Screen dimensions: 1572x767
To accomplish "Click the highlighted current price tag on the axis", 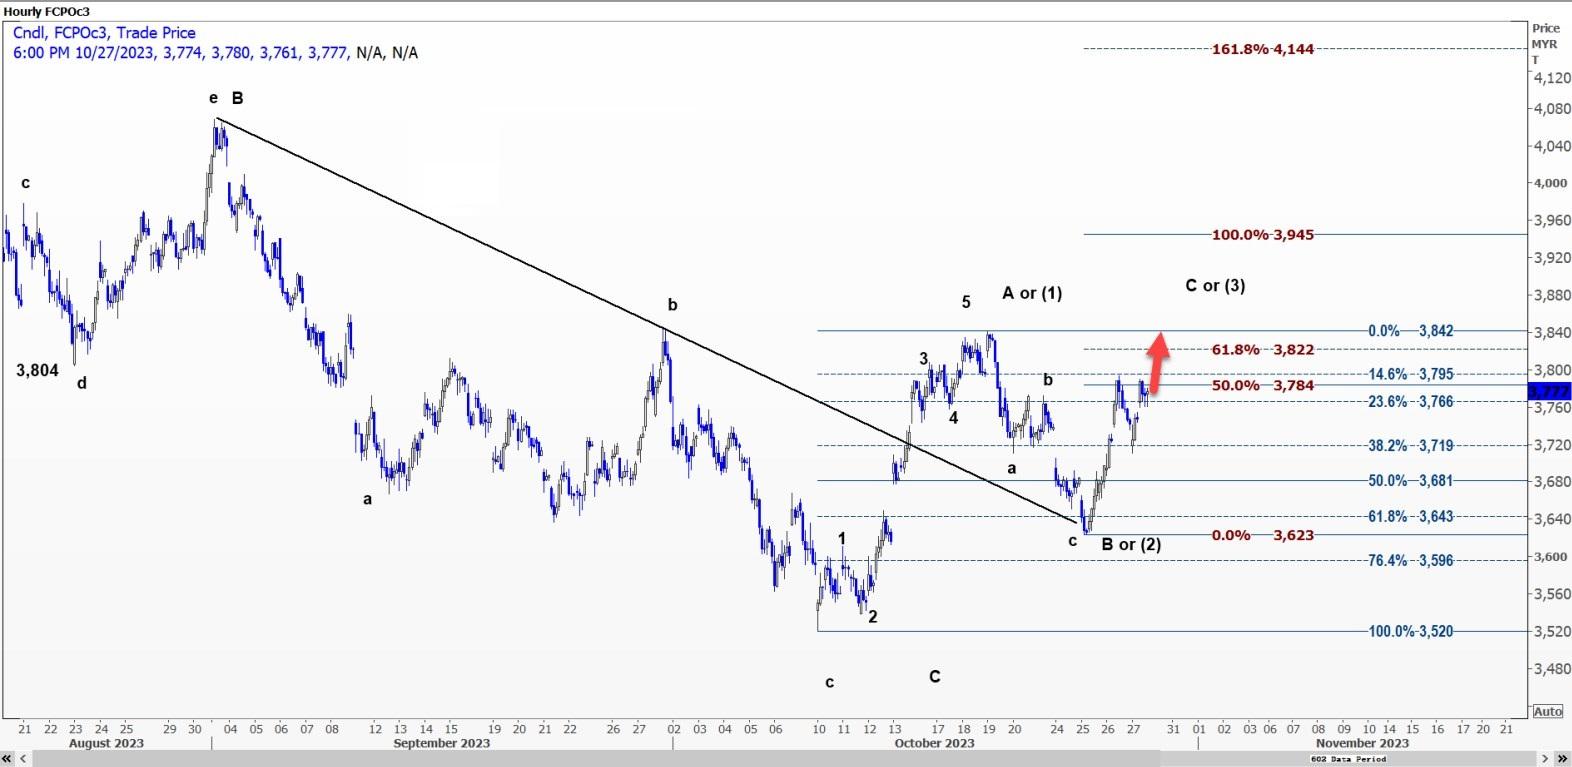I will point(1549,391).
